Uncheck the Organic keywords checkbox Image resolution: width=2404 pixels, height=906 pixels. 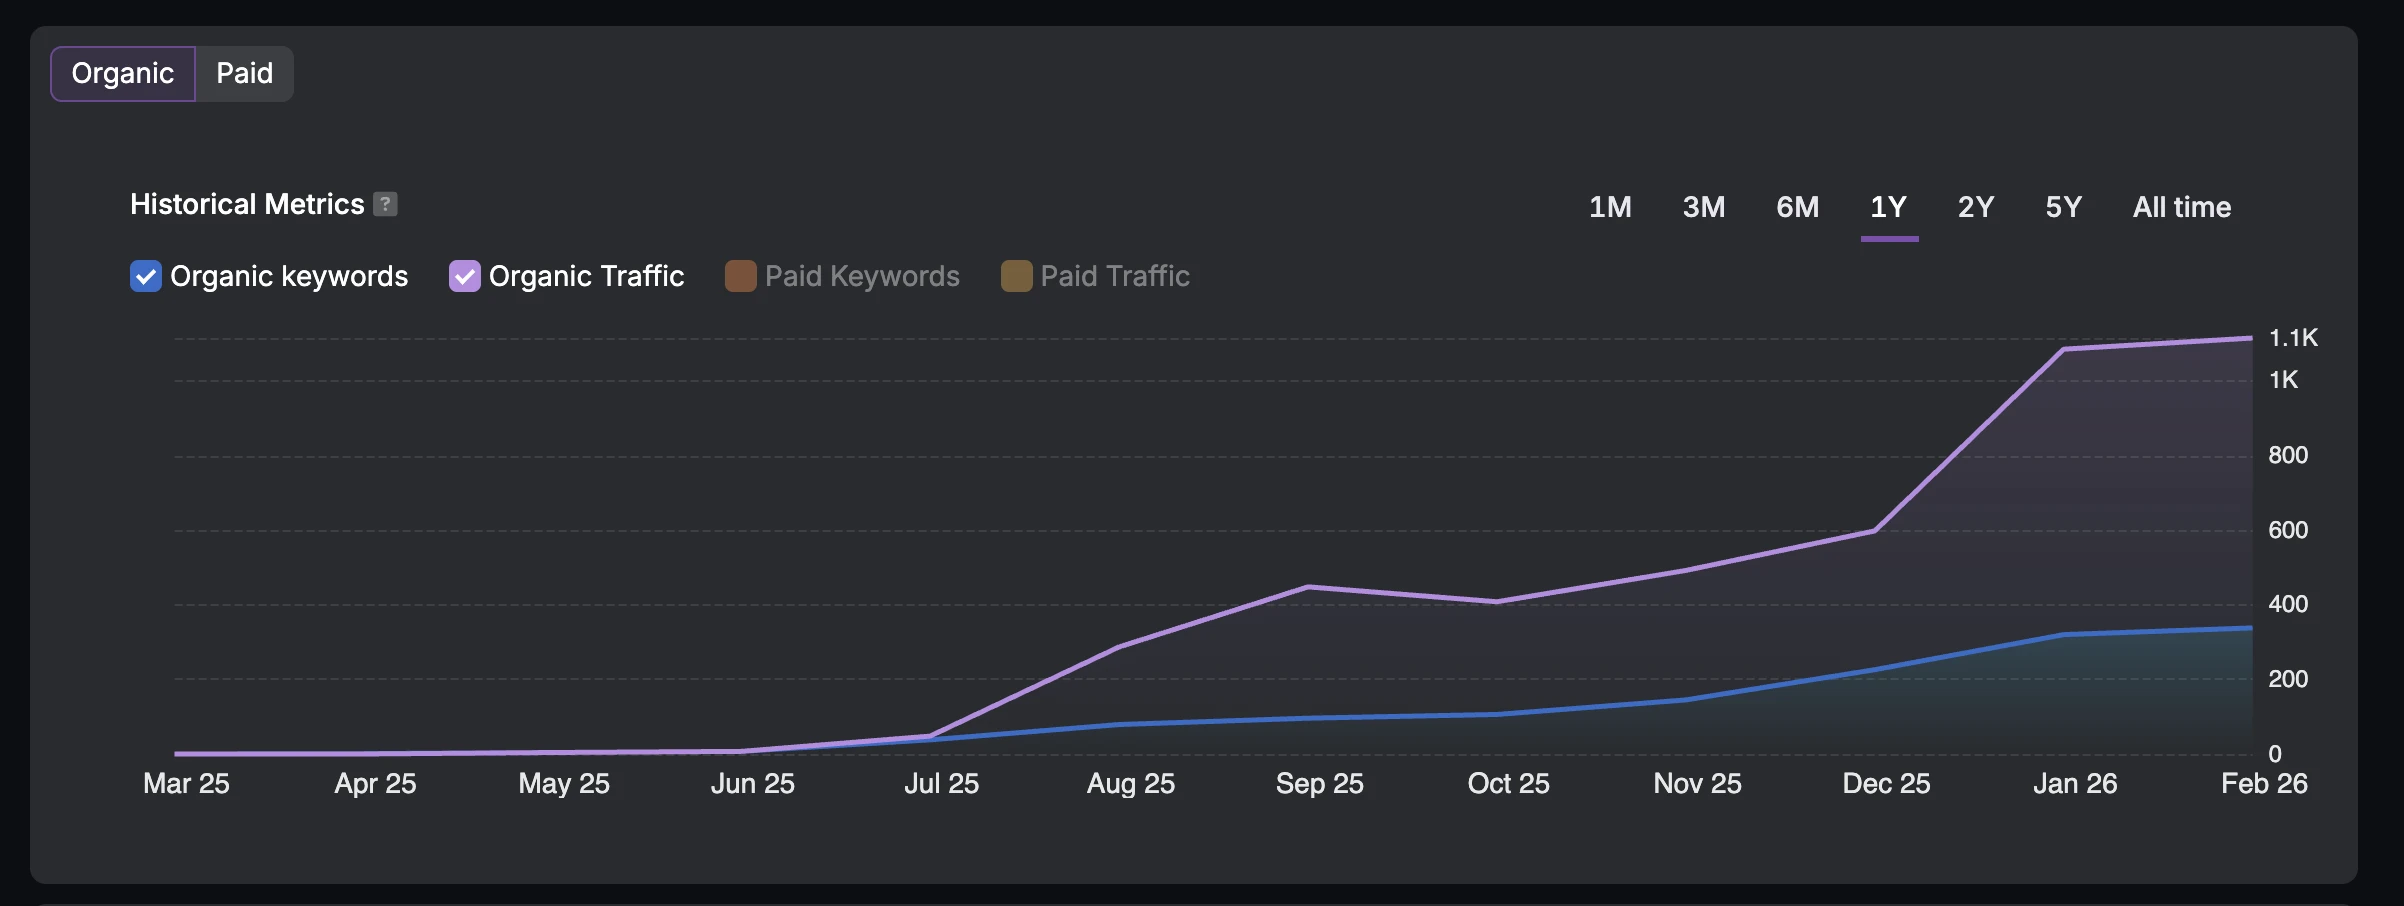coord(146,276)
